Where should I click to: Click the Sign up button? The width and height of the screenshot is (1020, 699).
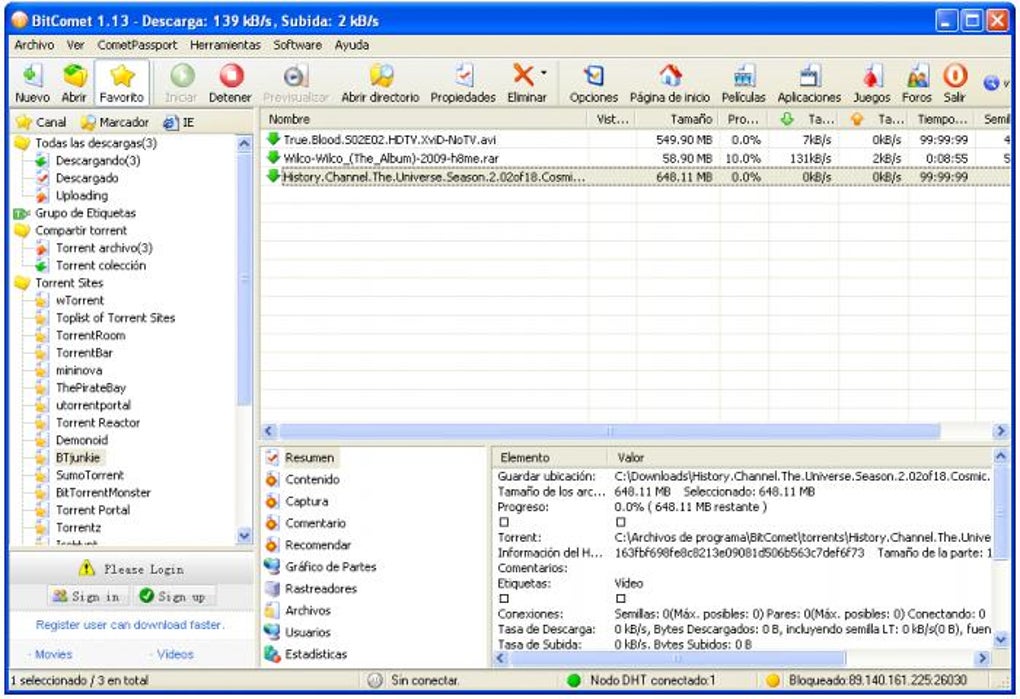pos(173,596)
